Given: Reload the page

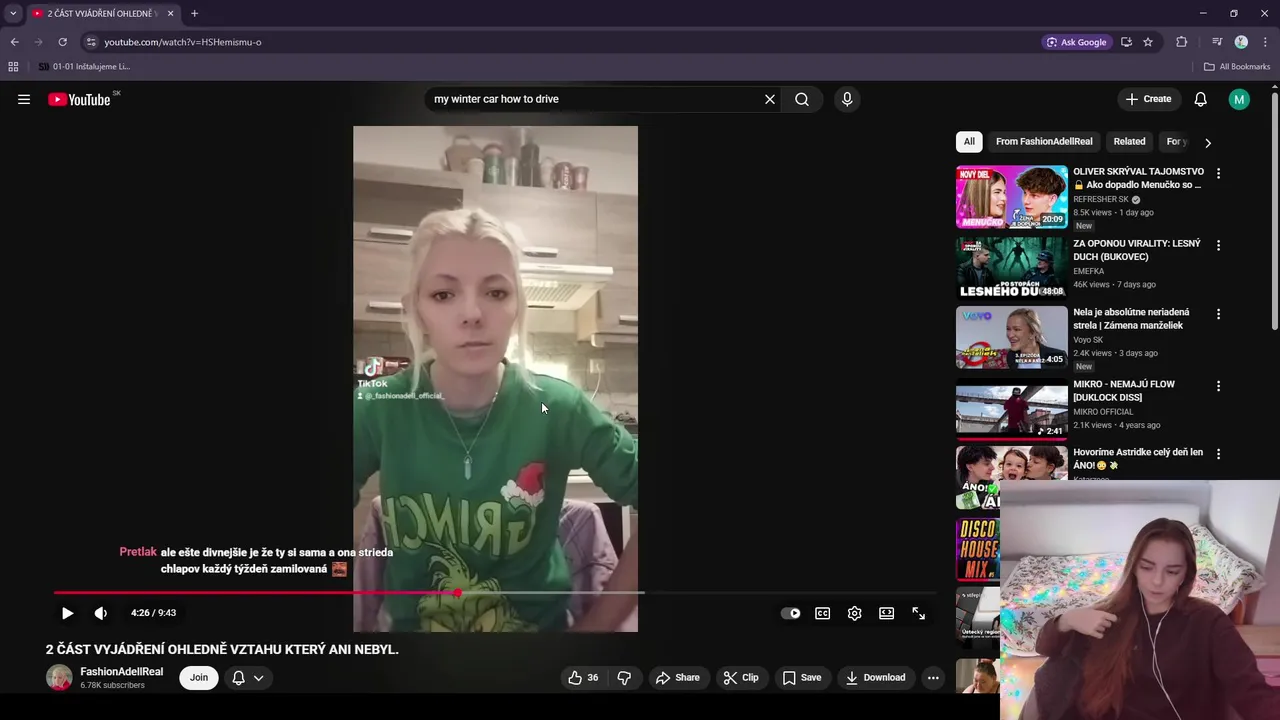Looking at the screenshot, I should point(62,42).
